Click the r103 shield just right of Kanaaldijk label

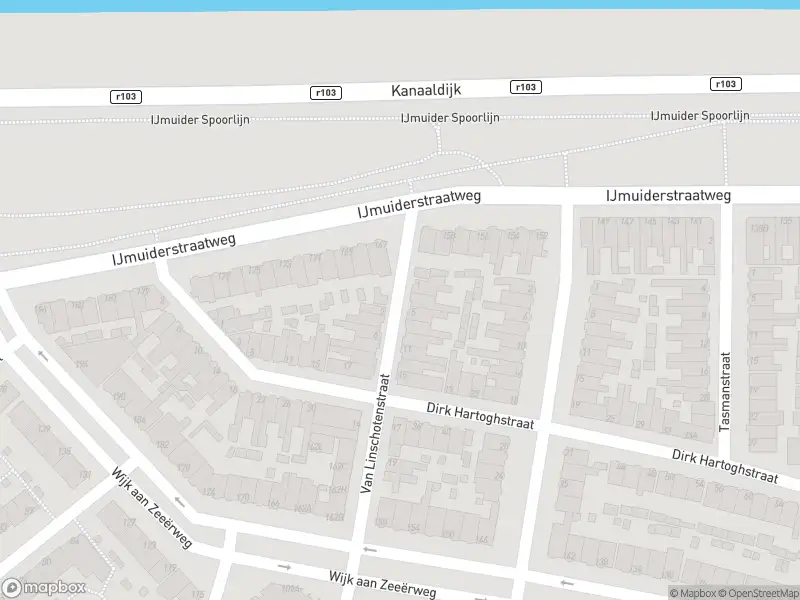click(525, 87)
